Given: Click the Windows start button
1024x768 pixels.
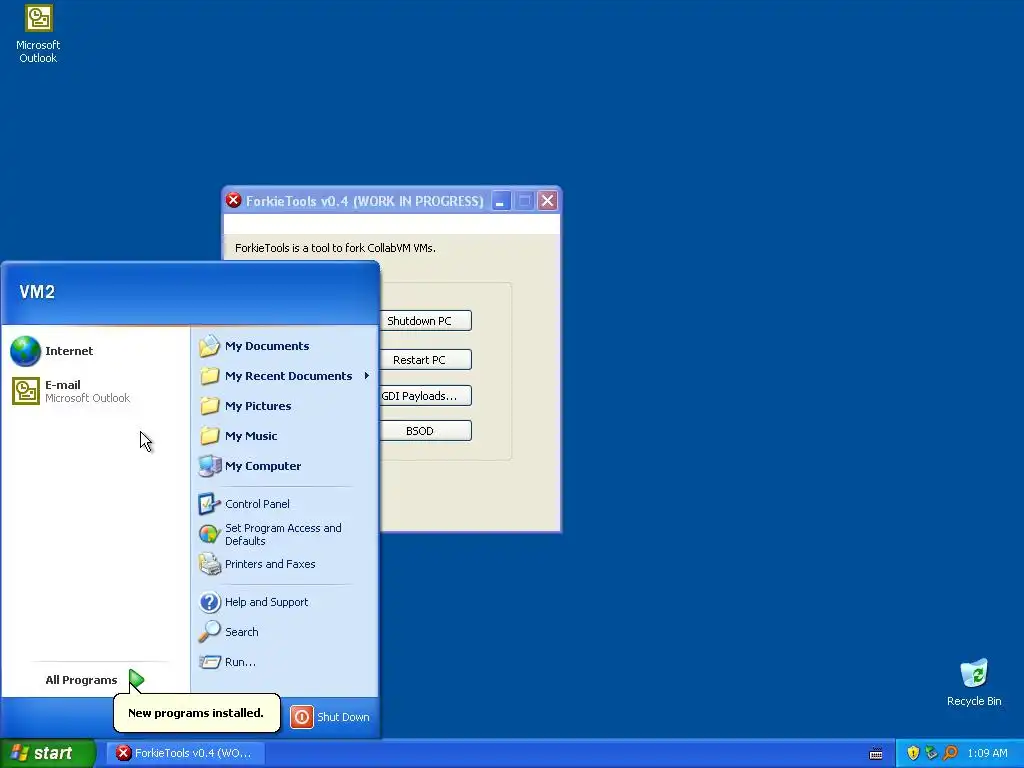Looking at the screenshot, I should coord(48,753).
